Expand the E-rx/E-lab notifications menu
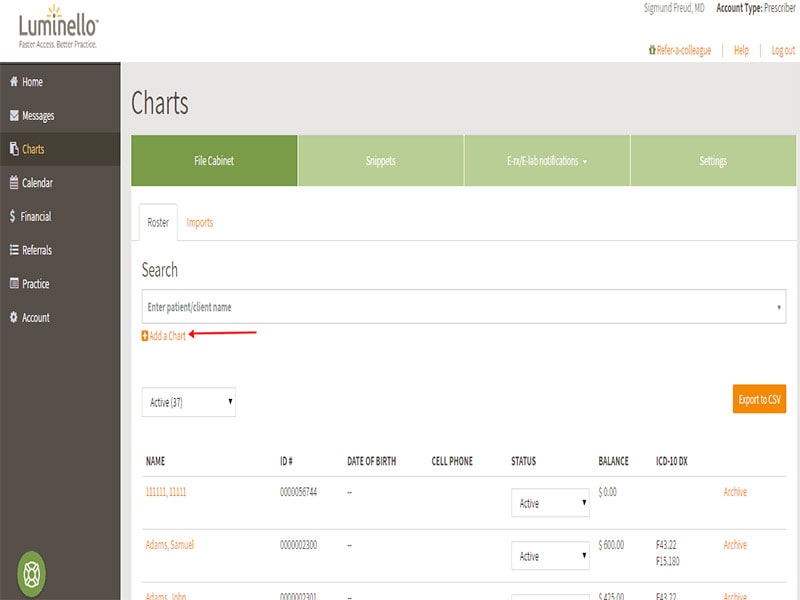Screen dimensions: 800x600 click(547, 161)
